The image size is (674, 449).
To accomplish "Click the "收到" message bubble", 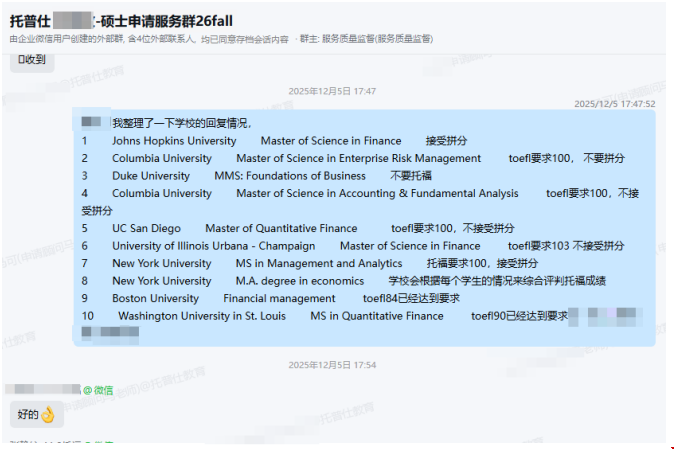I will (32, 59).
